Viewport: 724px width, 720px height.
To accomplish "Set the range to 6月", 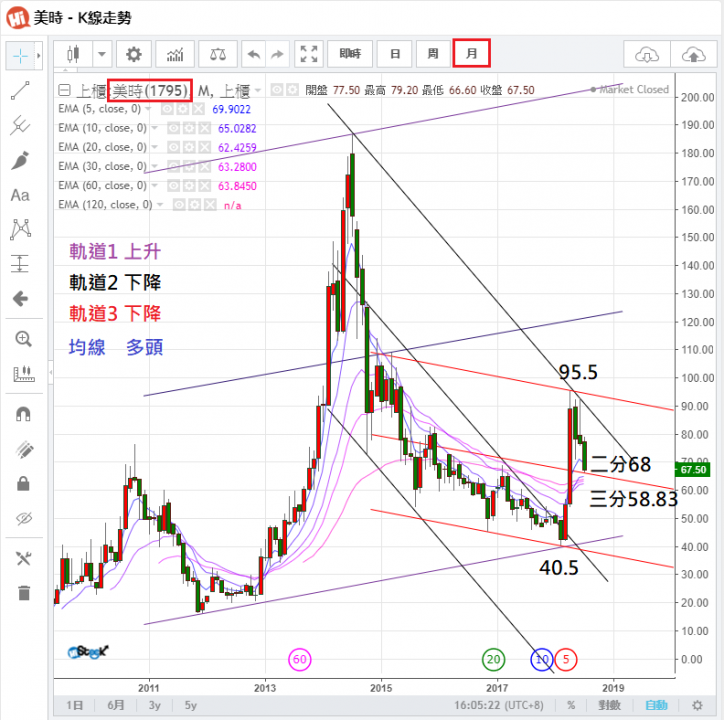I will (116, 705).
